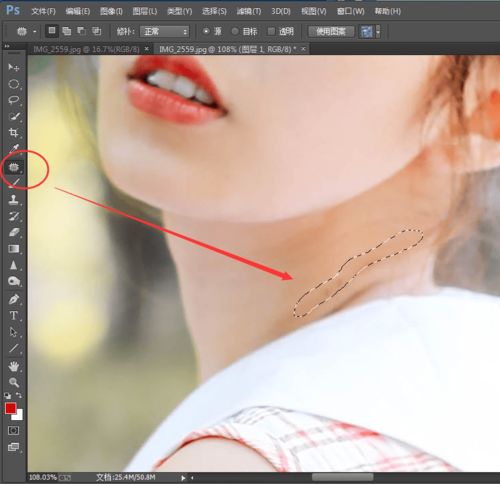
Task: Open the 图像(I) menu
Action: 111,11
